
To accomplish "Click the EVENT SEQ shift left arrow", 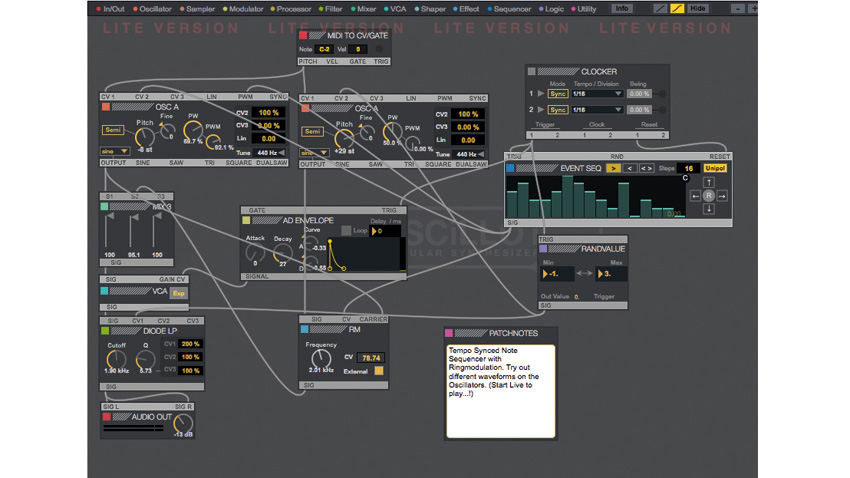I will point(695,196).
